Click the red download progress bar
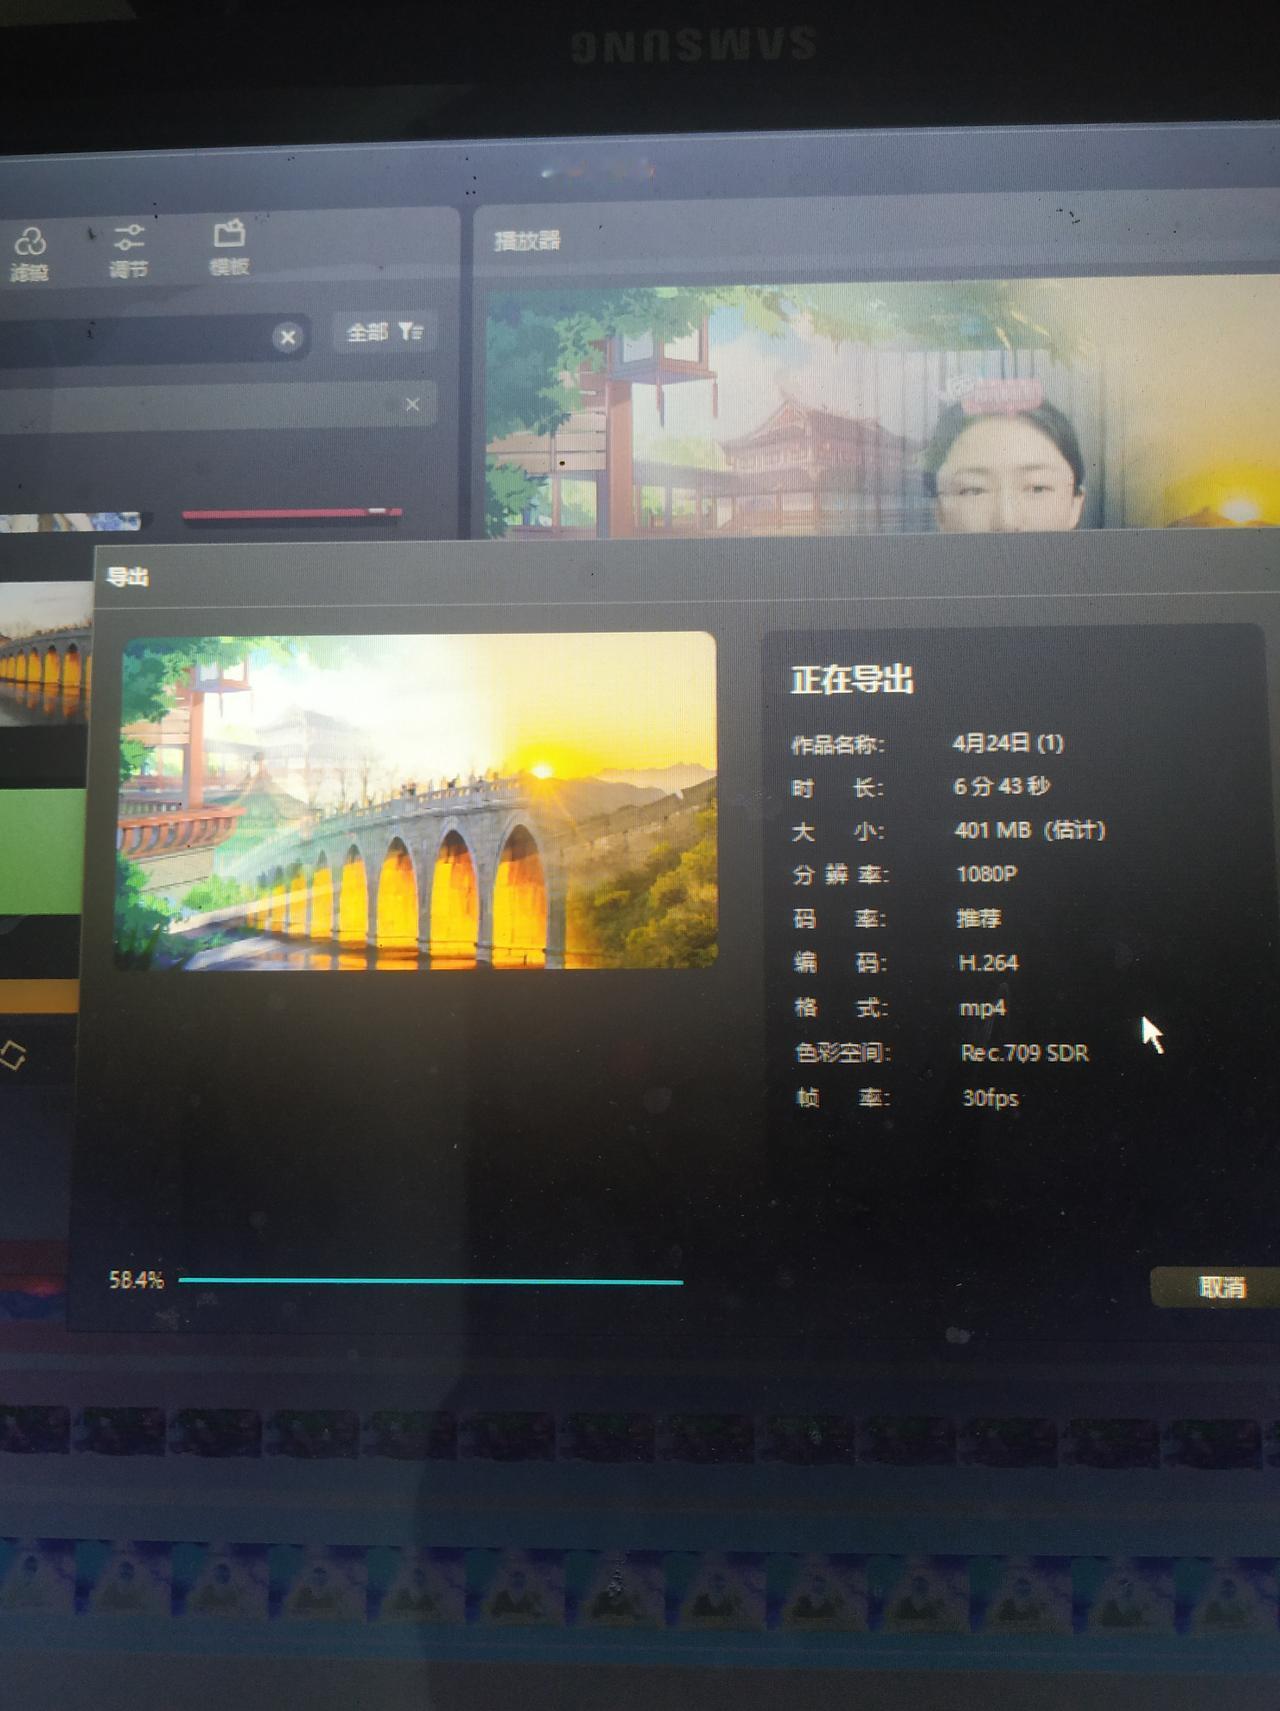Screen dimensions: 1280x1711 tap(292, 514)
